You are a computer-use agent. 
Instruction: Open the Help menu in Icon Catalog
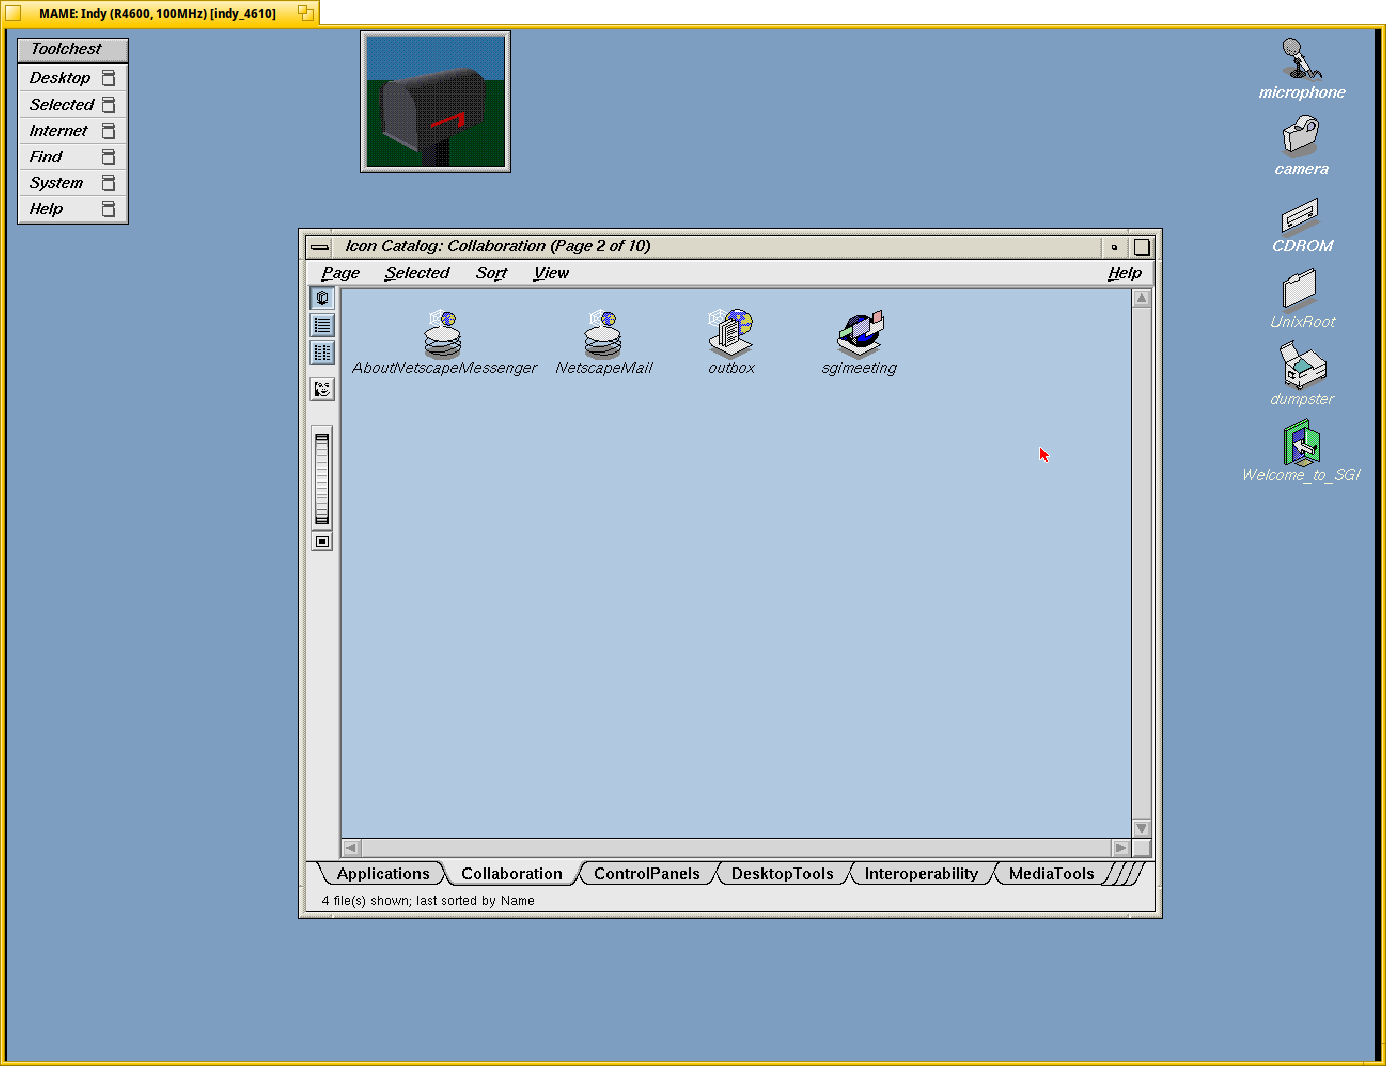1125,273
